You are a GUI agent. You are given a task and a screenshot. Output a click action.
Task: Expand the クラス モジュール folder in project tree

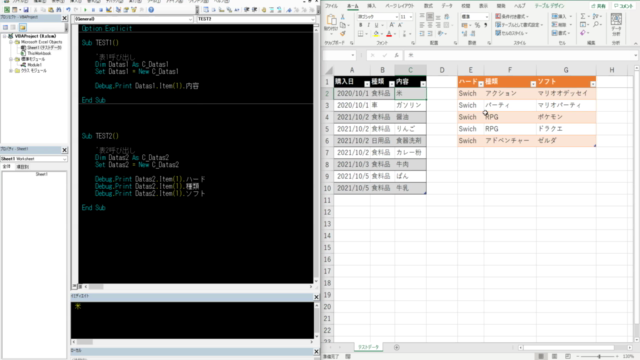pos(11,71)
